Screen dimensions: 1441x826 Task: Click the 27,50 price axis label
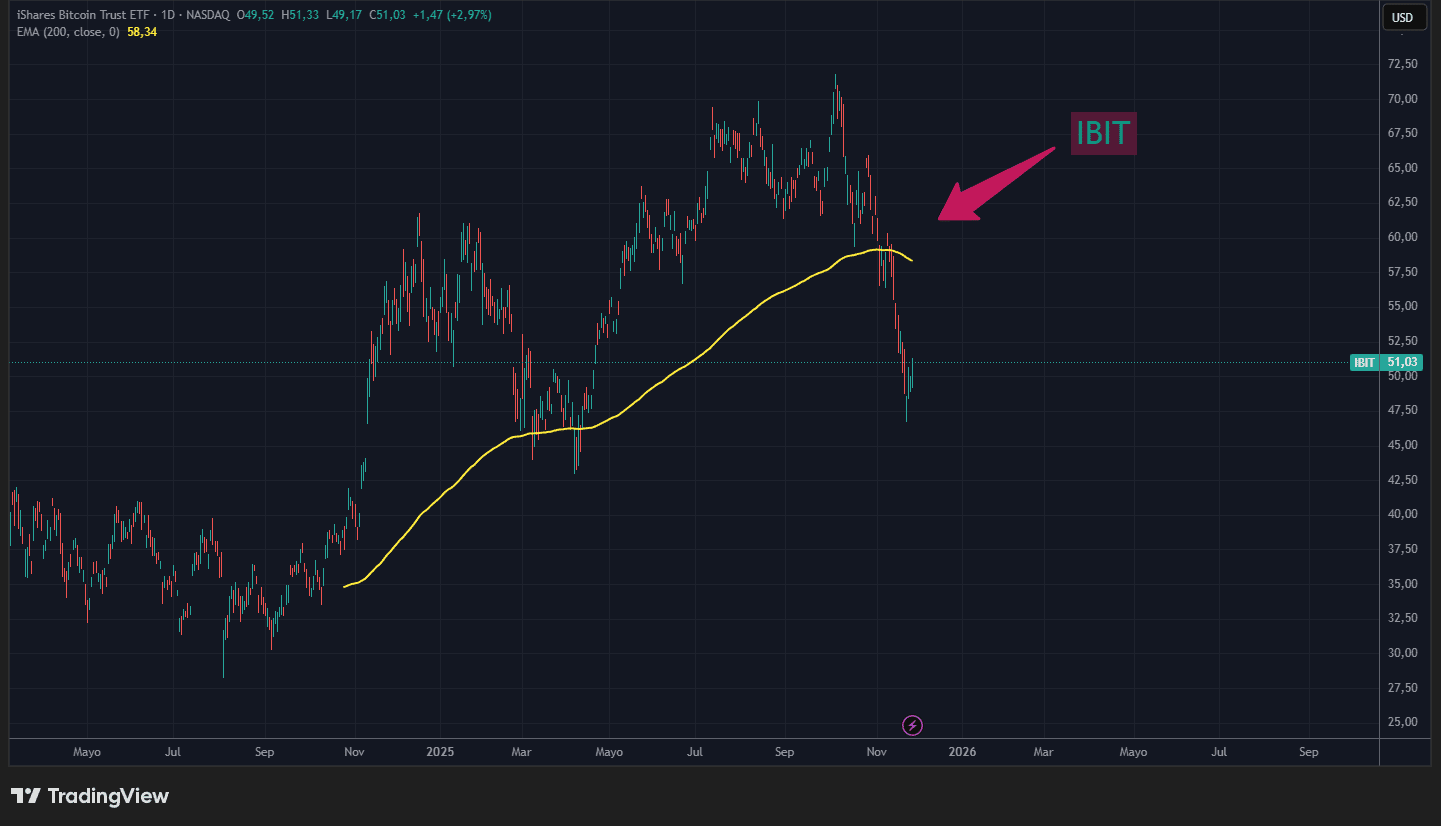[1403, 688]
